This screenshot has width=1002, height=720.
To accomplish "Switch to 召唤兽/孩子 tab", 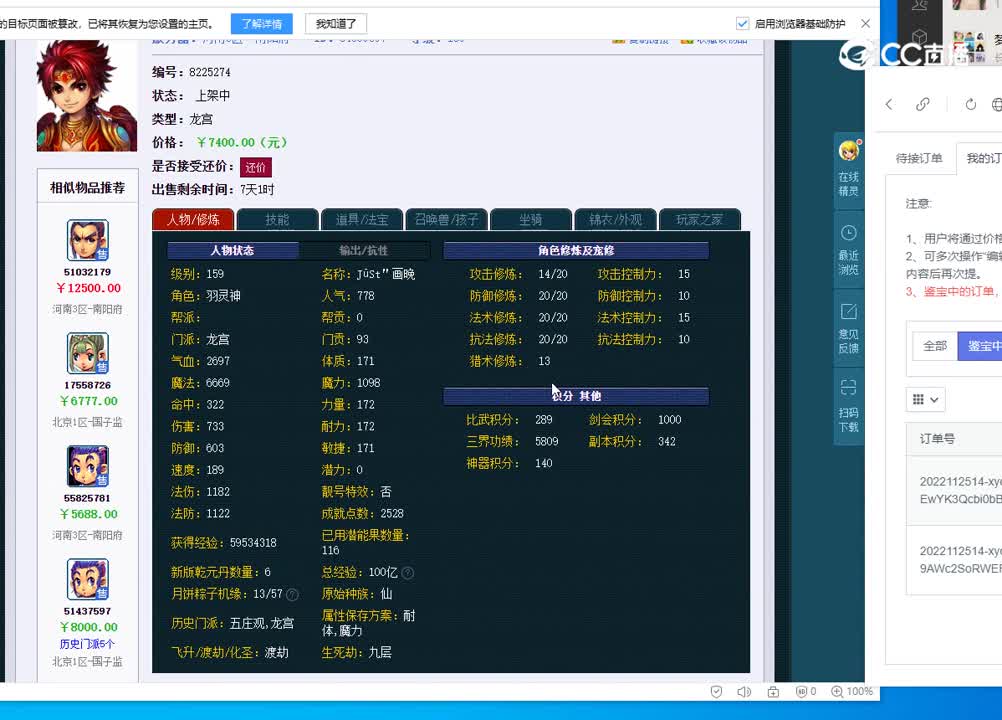I will [446, 219].
